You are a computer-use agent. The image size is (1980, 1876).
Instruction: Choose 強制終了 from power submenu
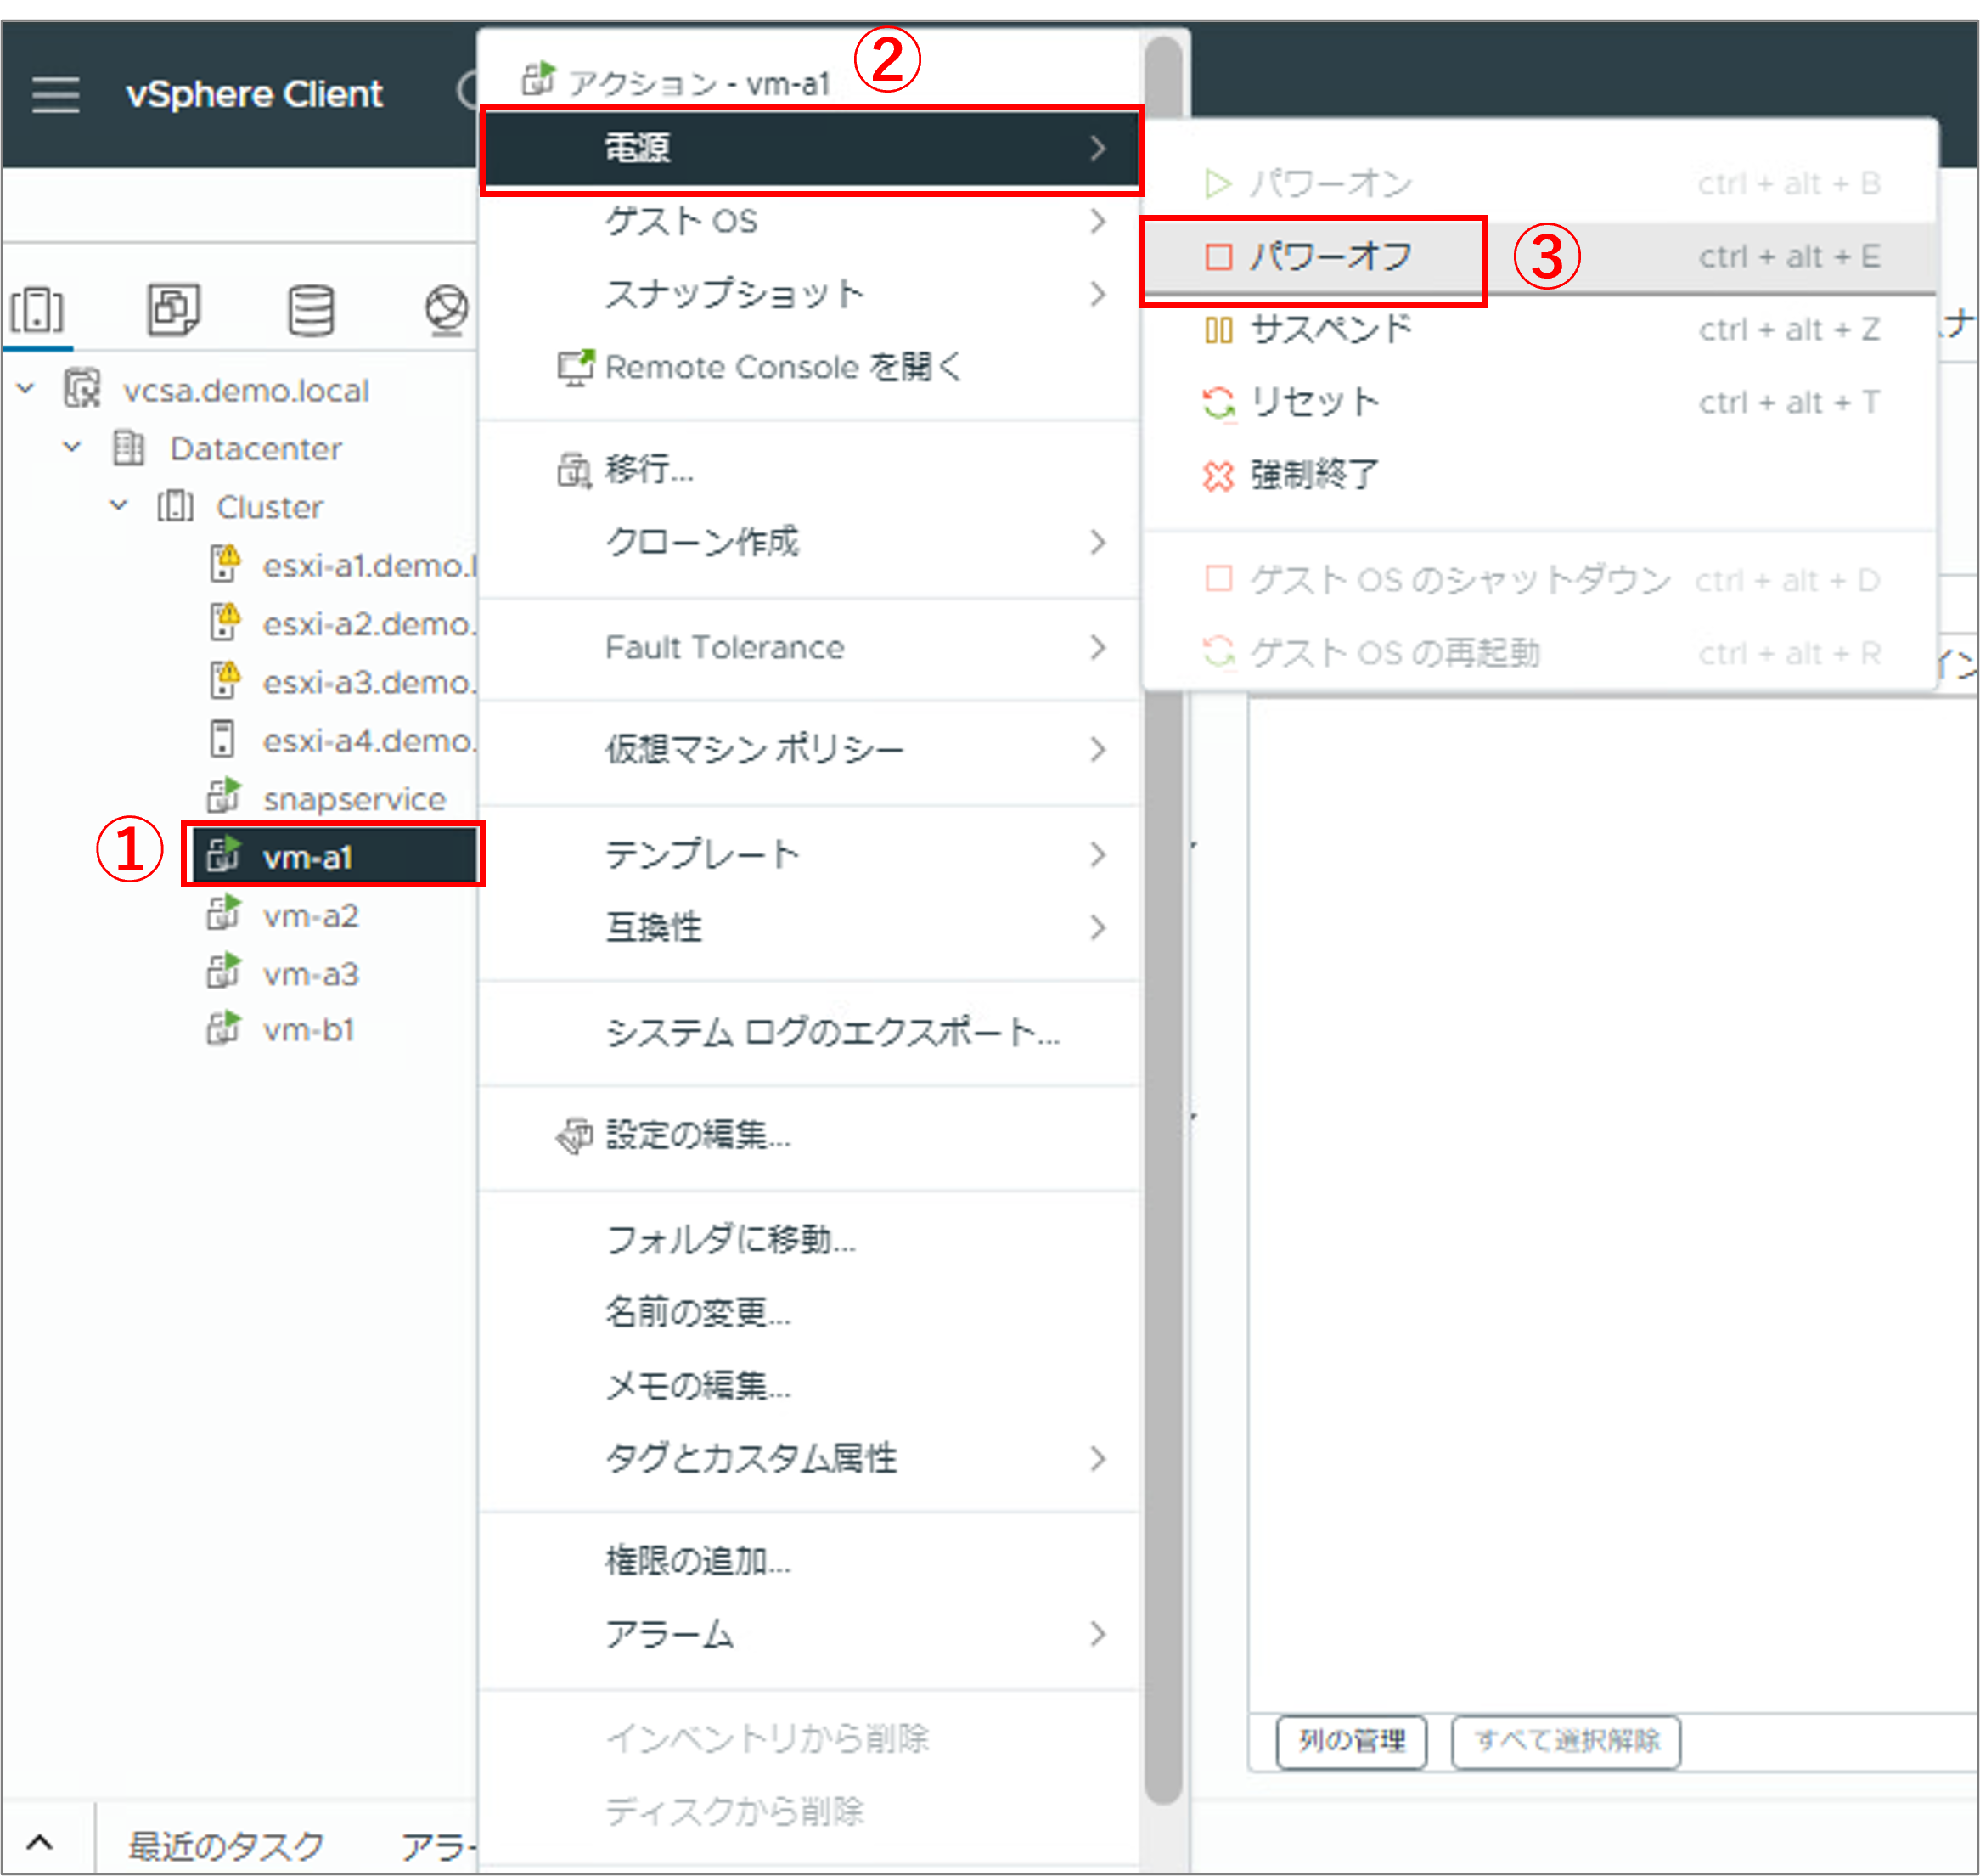pos(1540,476)
